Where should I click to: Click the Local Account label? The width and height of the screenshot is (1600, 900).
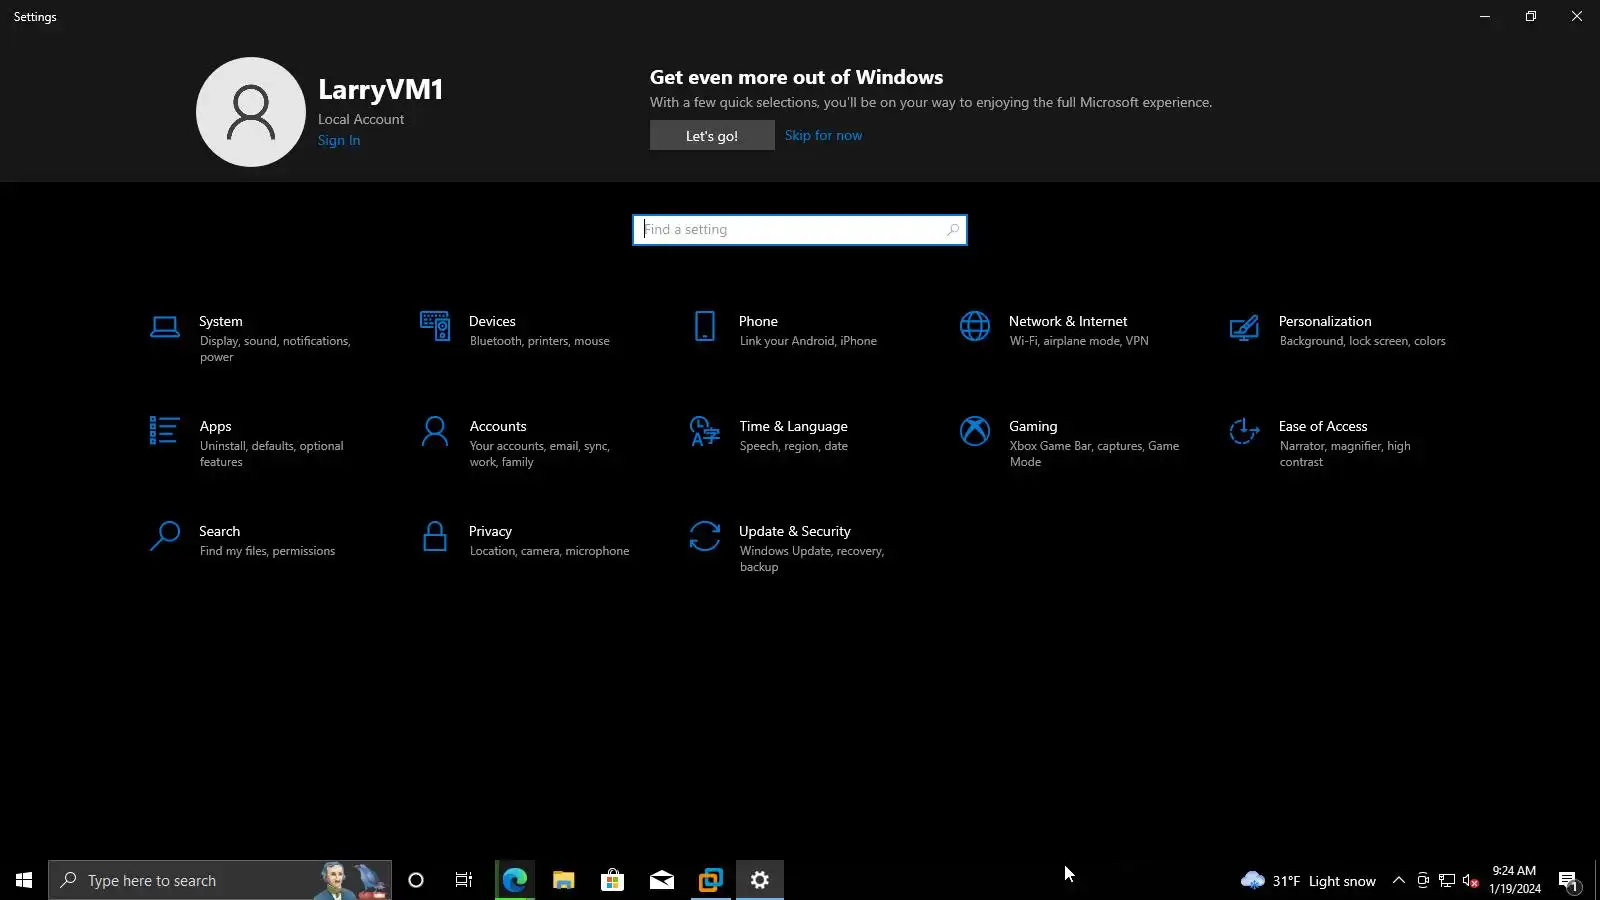(361, 119)
